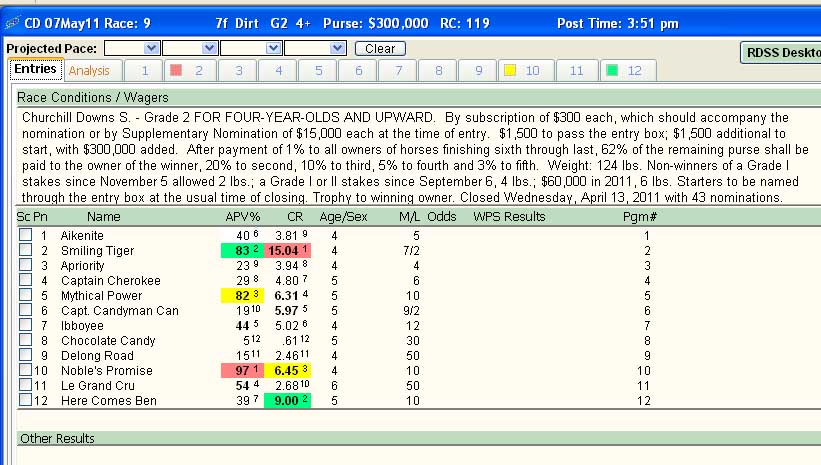The height and width of the screenshot is (465, 821).
Task: Select the horse name Capt. Candyman Can
Action: [x=120, y=311]
